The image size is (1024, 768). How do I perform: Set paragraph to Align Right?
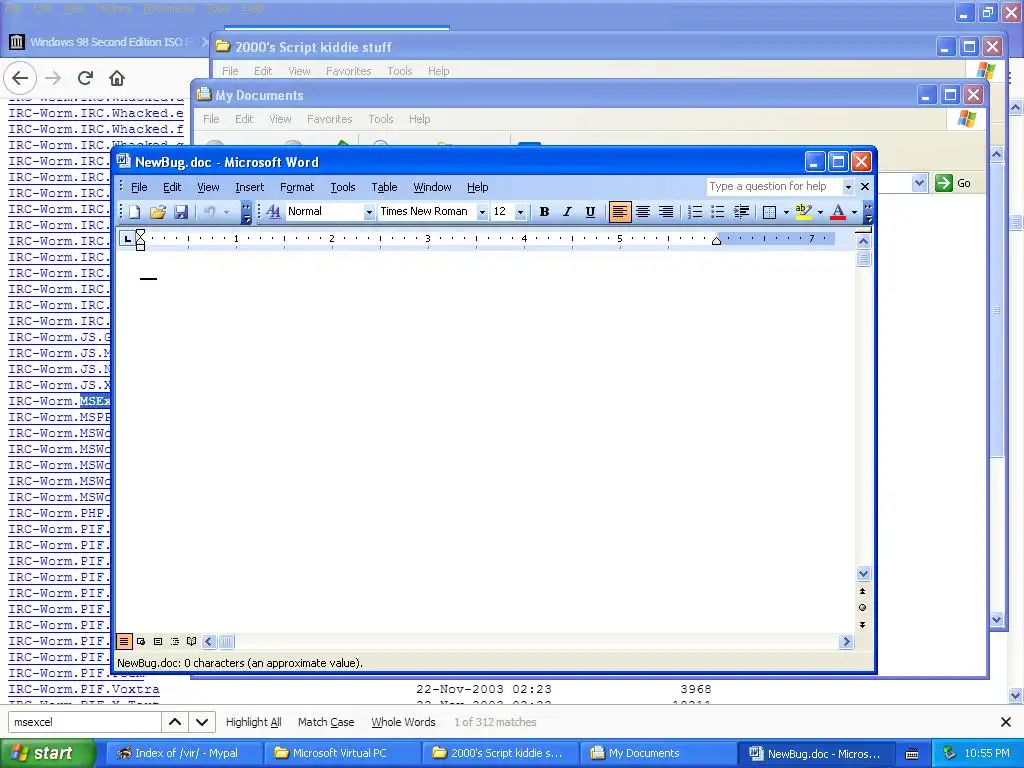point(665,212)
